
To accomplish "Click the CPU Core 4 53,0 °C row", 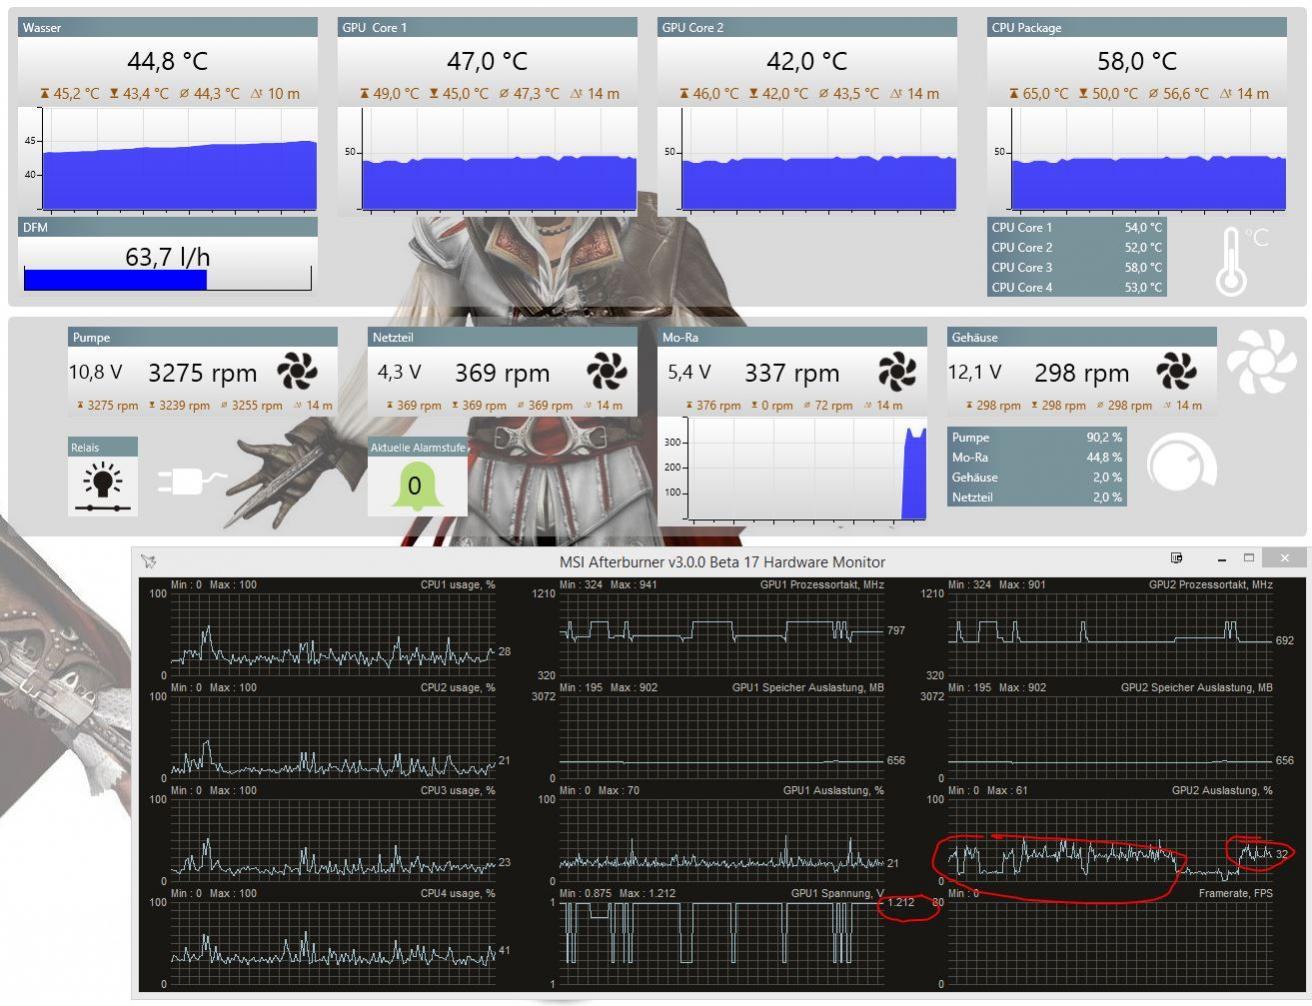I will coord(1077,288).
